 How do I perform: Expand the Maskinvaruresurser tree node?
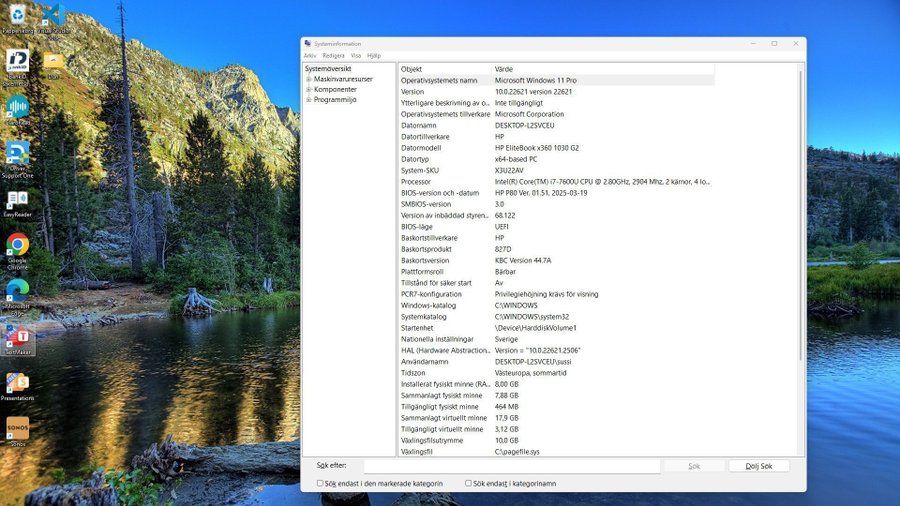[309, 79]
